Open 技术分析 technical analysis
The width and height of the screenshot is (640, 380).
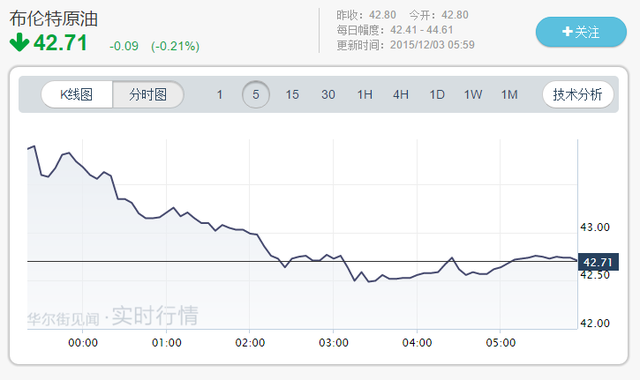[x=578, y=95]
